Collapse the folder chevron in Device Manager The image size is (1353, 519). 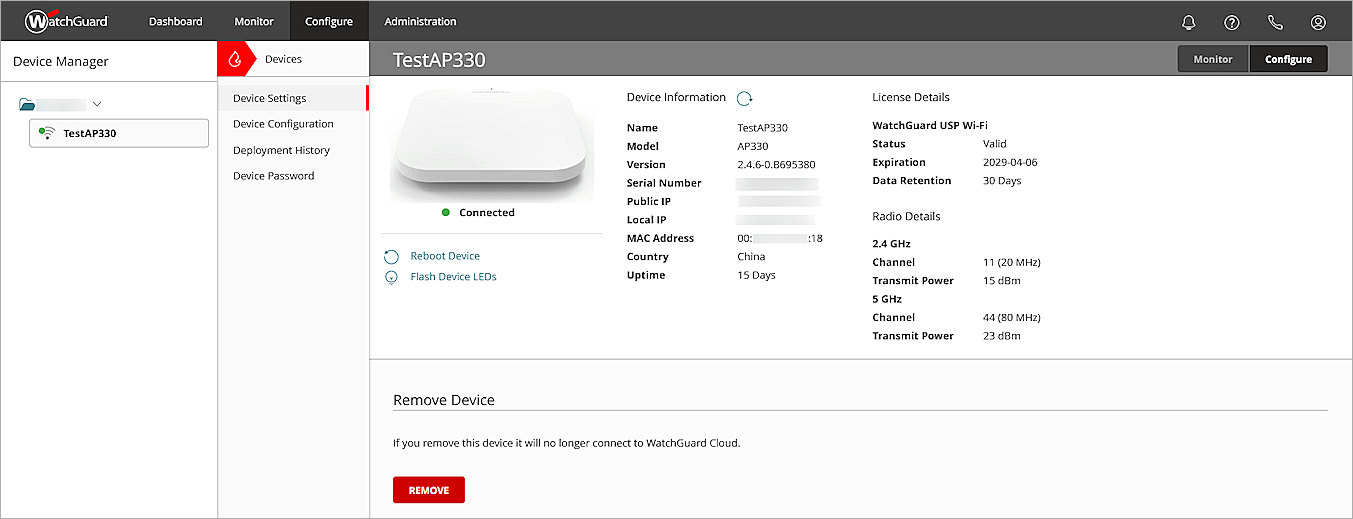pyautogui.click(x=97, y=104)
